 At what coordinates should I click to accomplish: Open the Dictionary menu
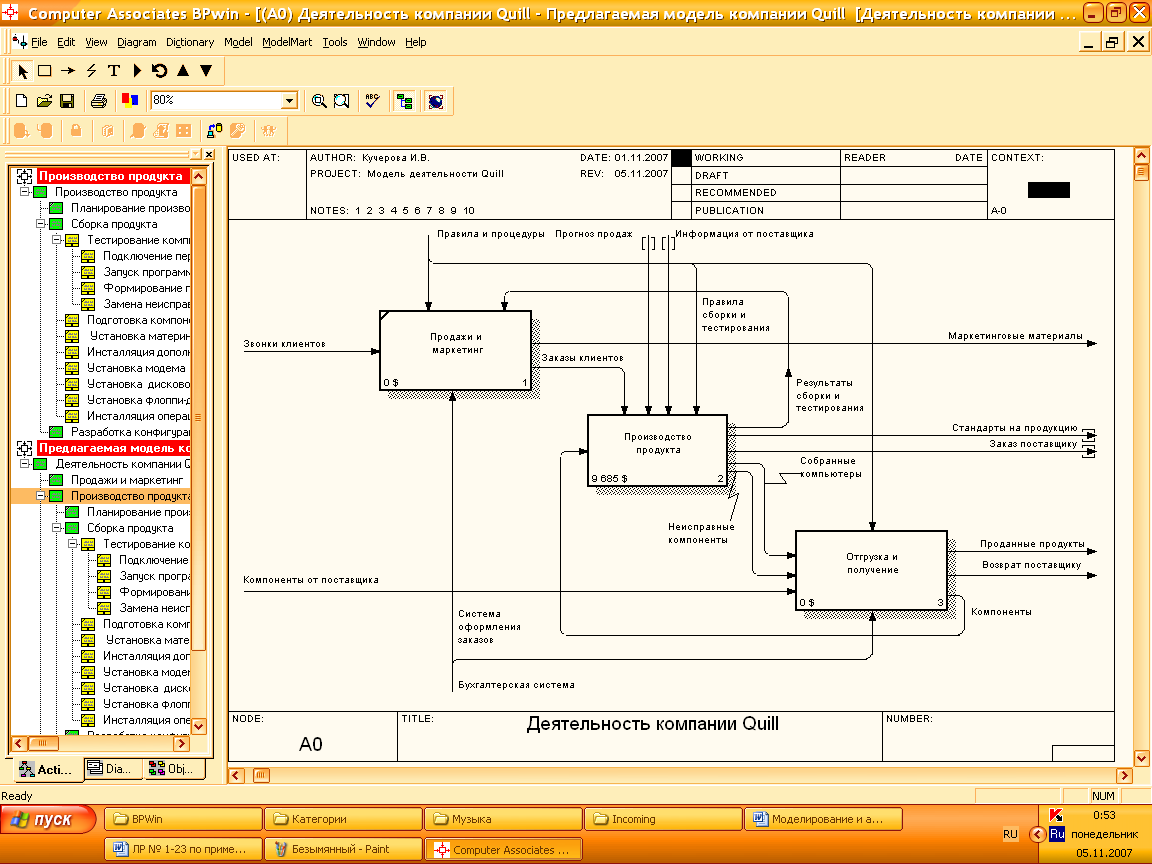pos(190,42)
